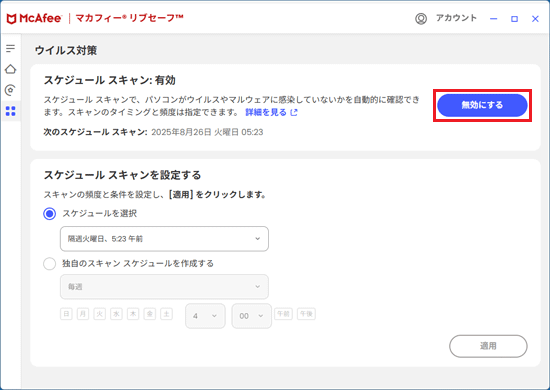Toggle the 火 day button
This screenshot has height=390, width=550.
coord(100,314)
